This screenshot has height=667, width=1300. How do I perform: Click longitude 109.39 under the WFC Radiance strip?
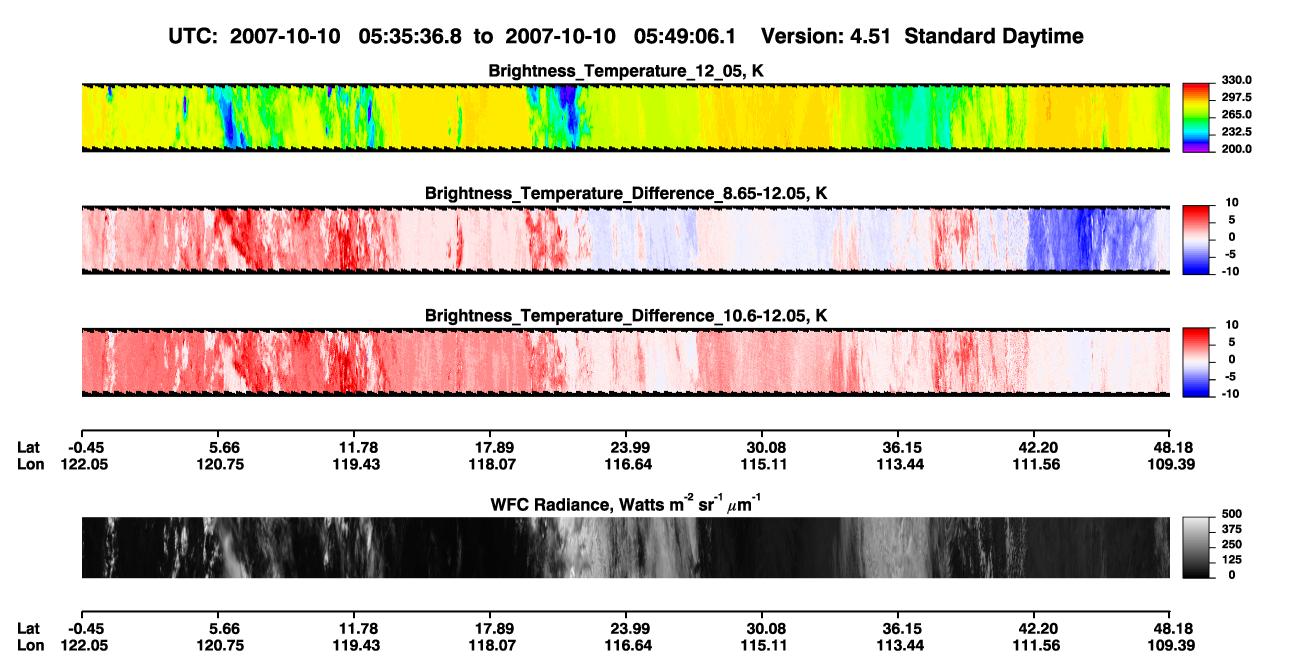pos(1170,645)
